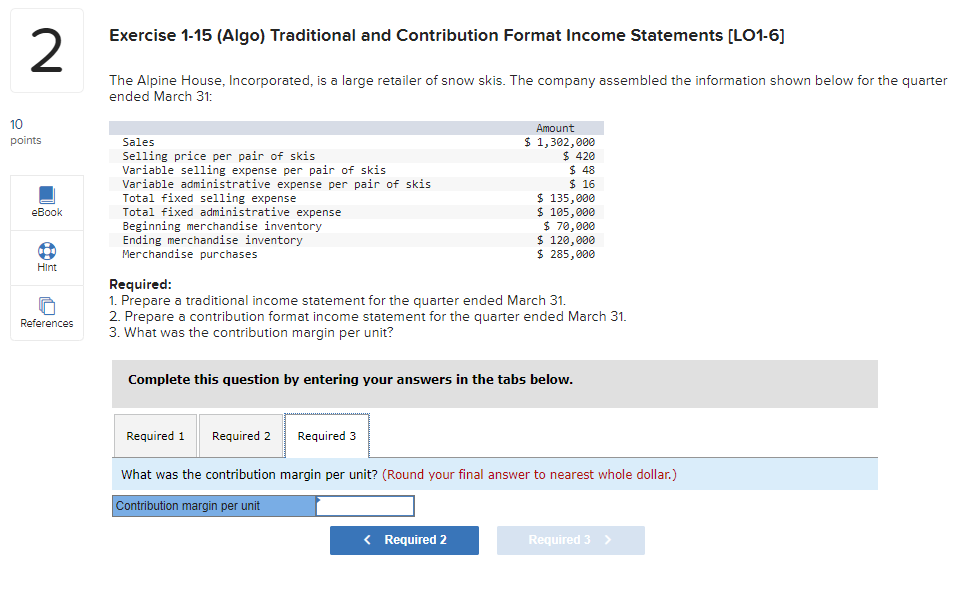Image resolution: width=963 pixels, height=611 pixels.
Task: Click the $ 105,000 fixed administrative value
Action: 566,212
